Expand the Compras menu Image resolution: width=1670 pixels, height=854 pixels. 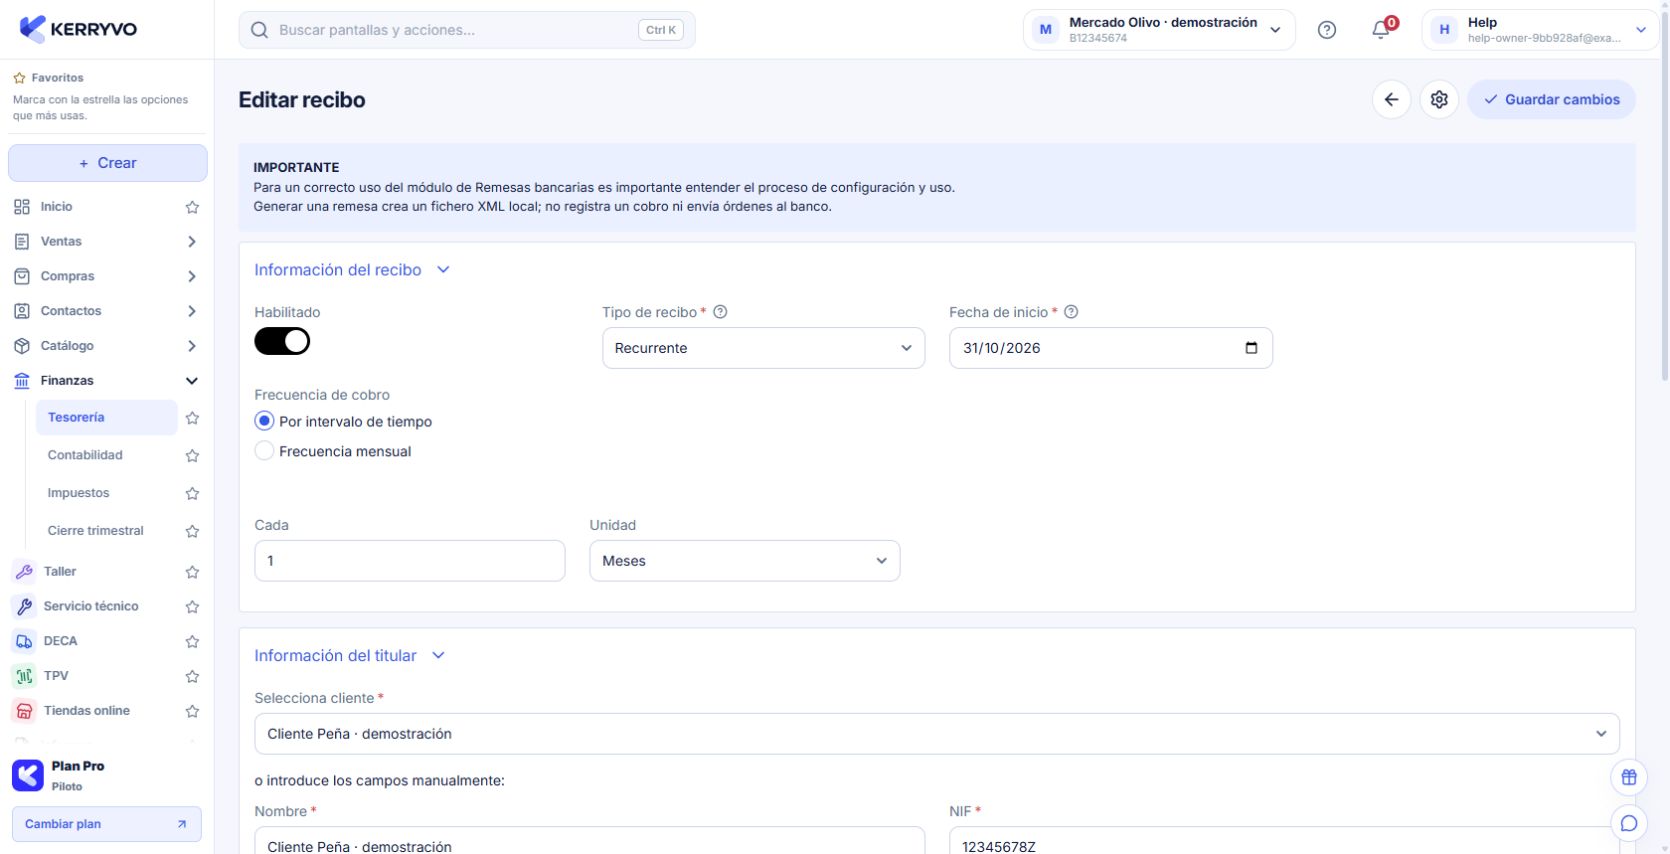(106, 276)
